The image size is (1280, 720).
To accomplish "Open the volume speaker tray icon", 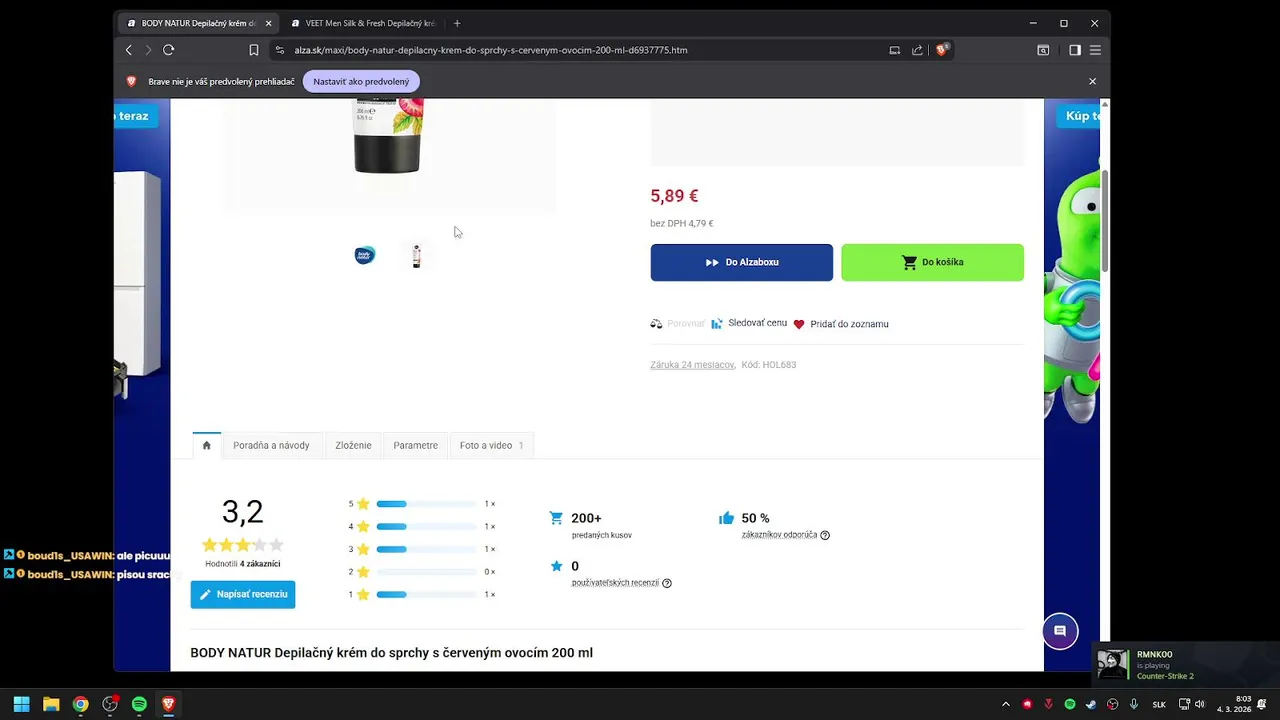I will pos(1199,704).
